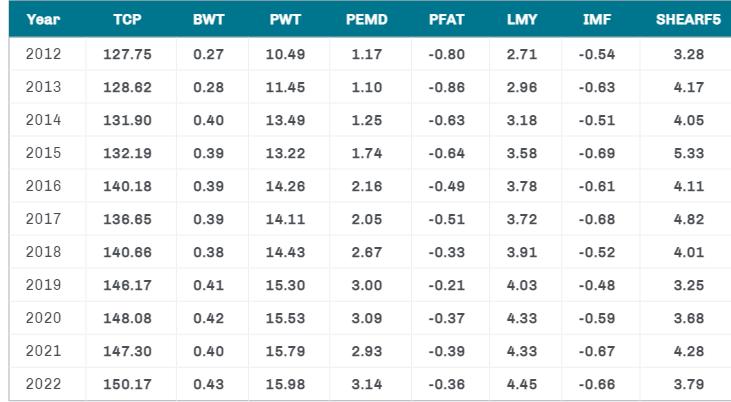
Task: Select the 2012 year row cell
Action: [43, 54]
